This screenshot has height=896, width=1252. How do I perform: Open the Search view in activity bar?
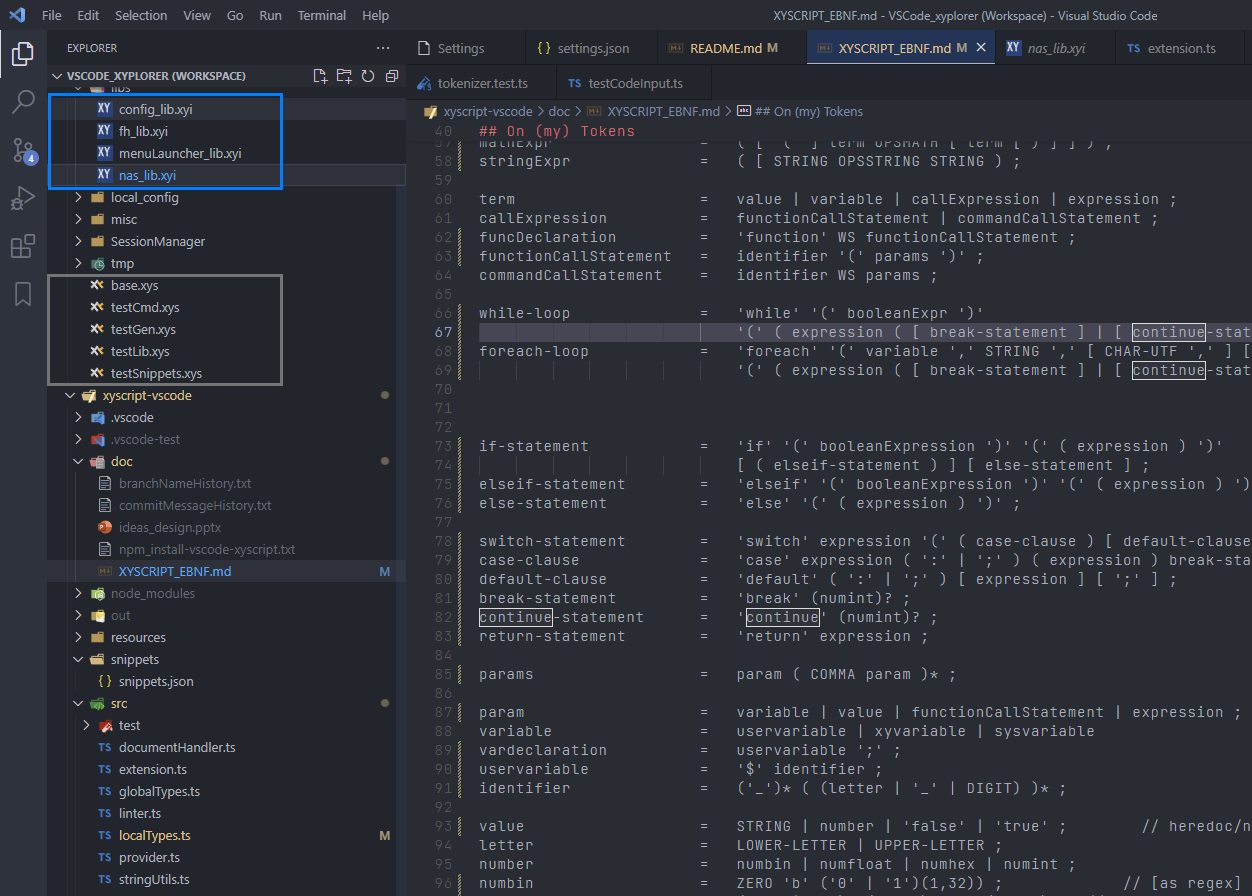[x=23, y=101]
